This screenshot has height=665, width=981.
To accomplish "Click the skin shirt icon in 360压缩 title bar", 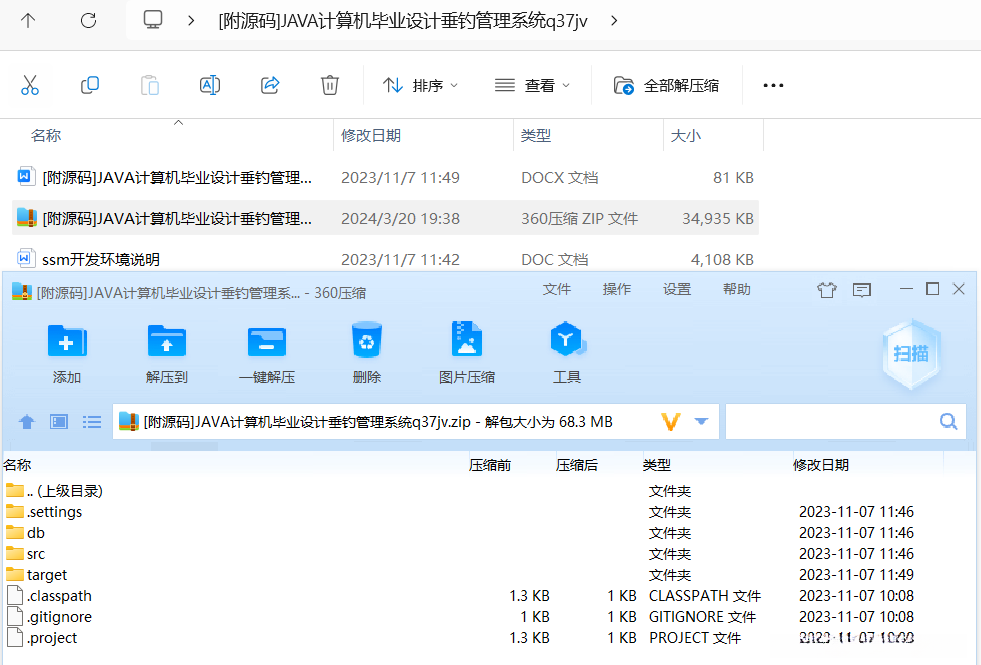I will (x=826, y=290).
